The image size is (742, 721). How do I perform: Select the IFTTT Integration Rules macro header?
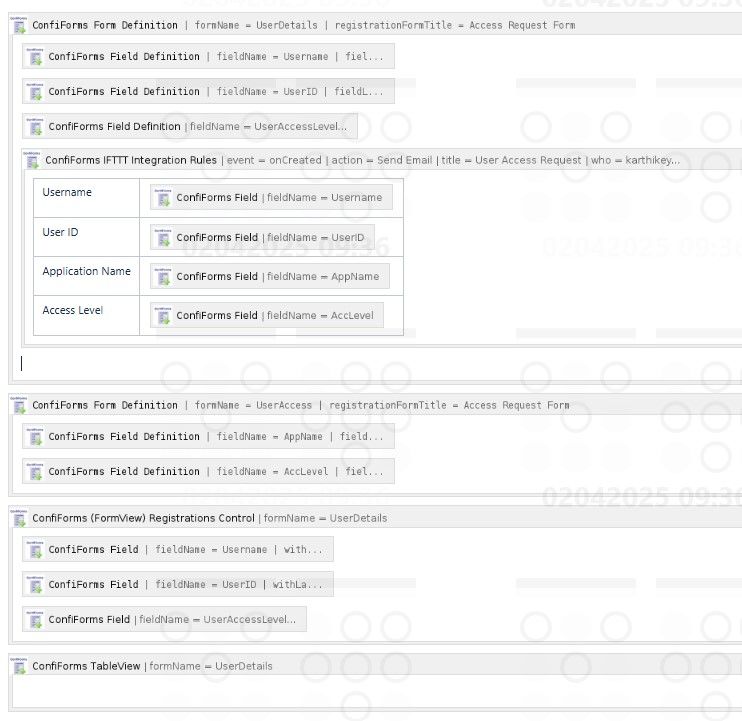(x=382, y=160)
